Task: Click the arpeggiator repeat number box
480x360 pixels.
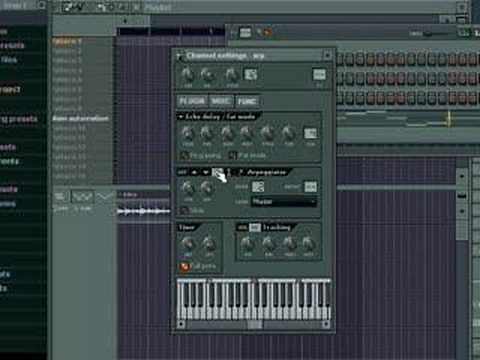Action: point(310,187)
